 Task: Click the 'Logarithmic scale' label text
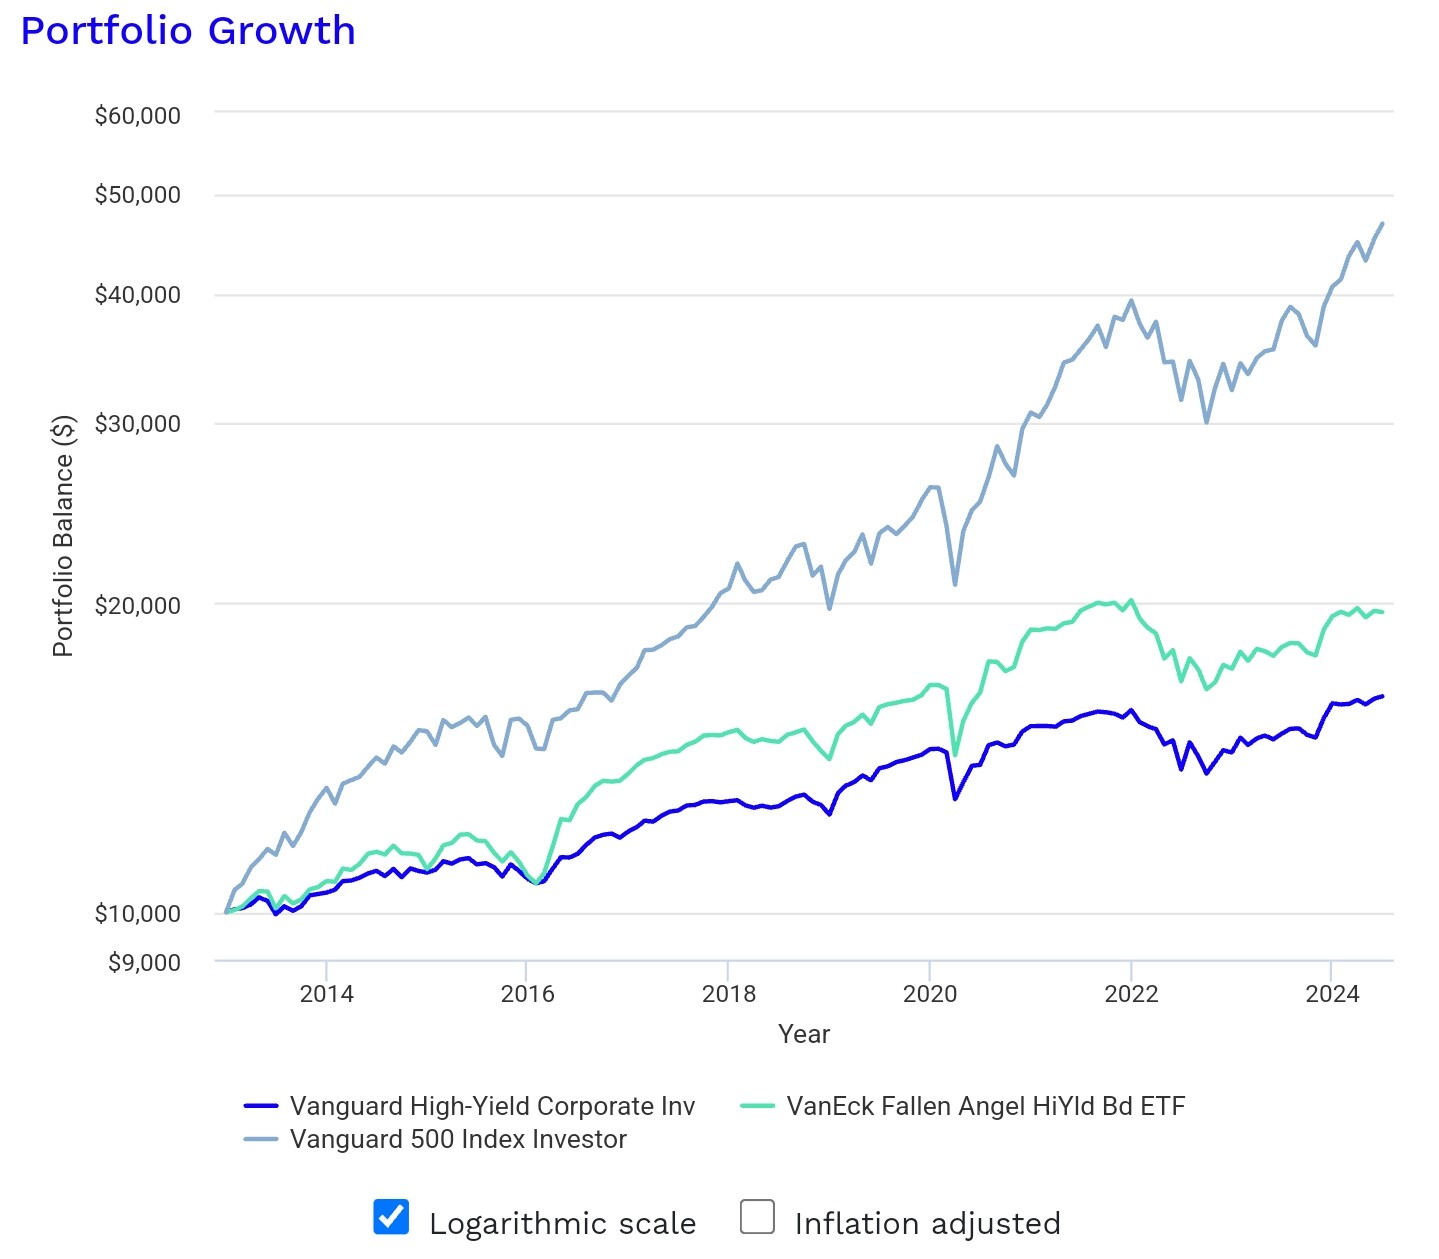click(x=562, y=1223)
